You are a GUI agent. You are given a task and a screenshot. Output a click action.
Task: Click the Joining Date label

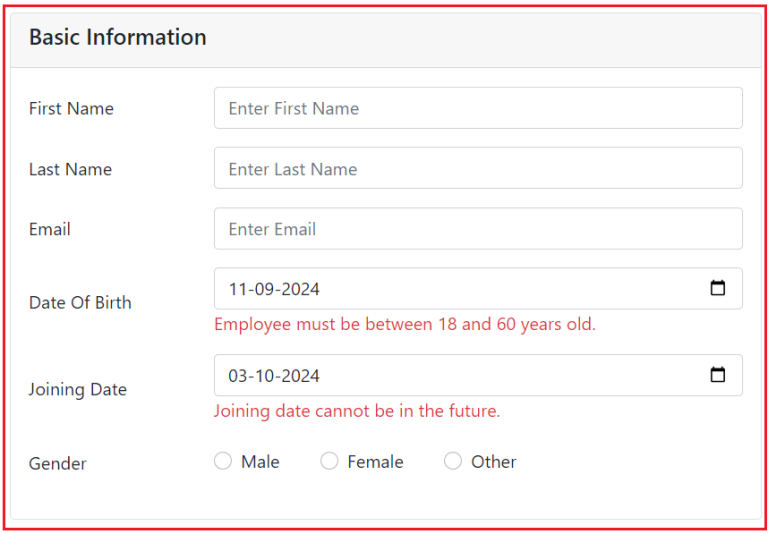[x=78, y=390]
